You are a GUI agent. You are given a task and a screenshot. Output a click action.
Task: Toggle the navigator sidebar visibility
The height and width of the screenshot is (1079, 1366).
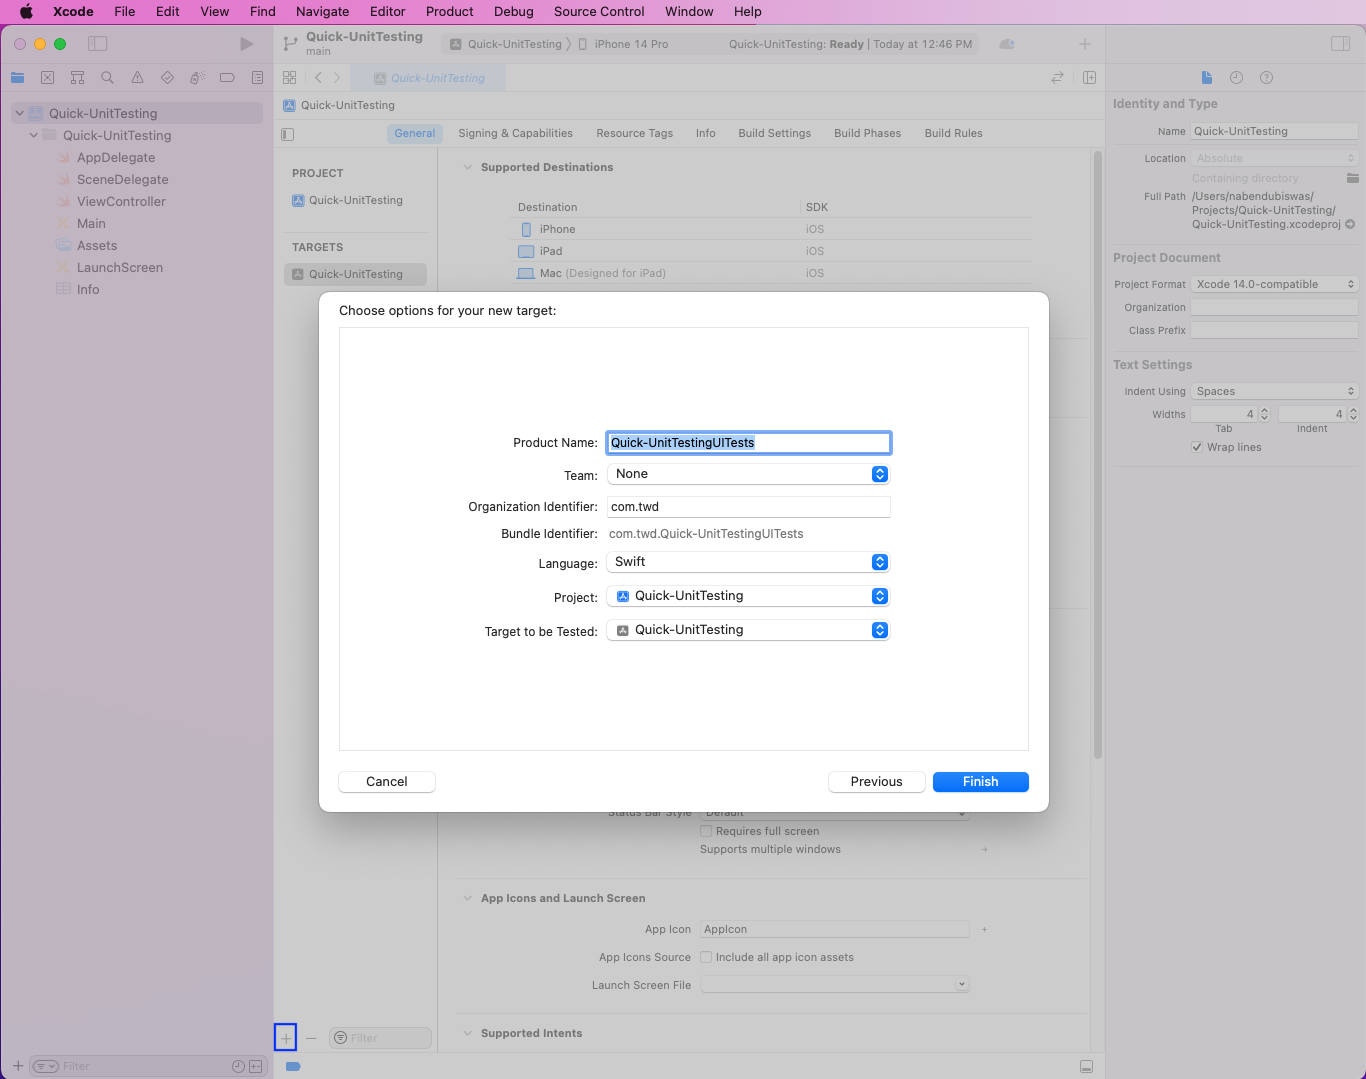tap(97, 44)
